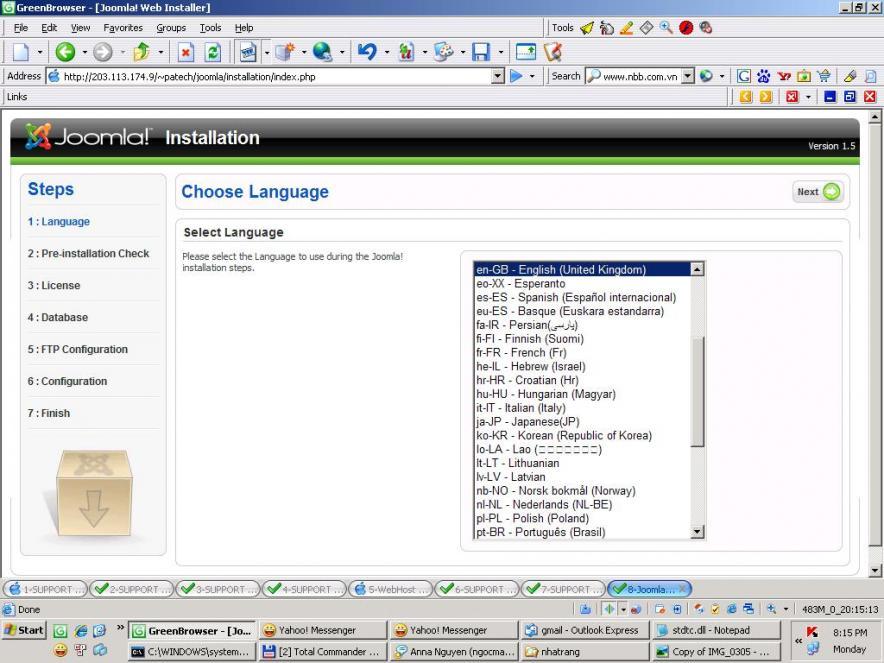Click the Windows Start button
The width and height of the screenshot is (884, 663).
click(x=24, y=630)
